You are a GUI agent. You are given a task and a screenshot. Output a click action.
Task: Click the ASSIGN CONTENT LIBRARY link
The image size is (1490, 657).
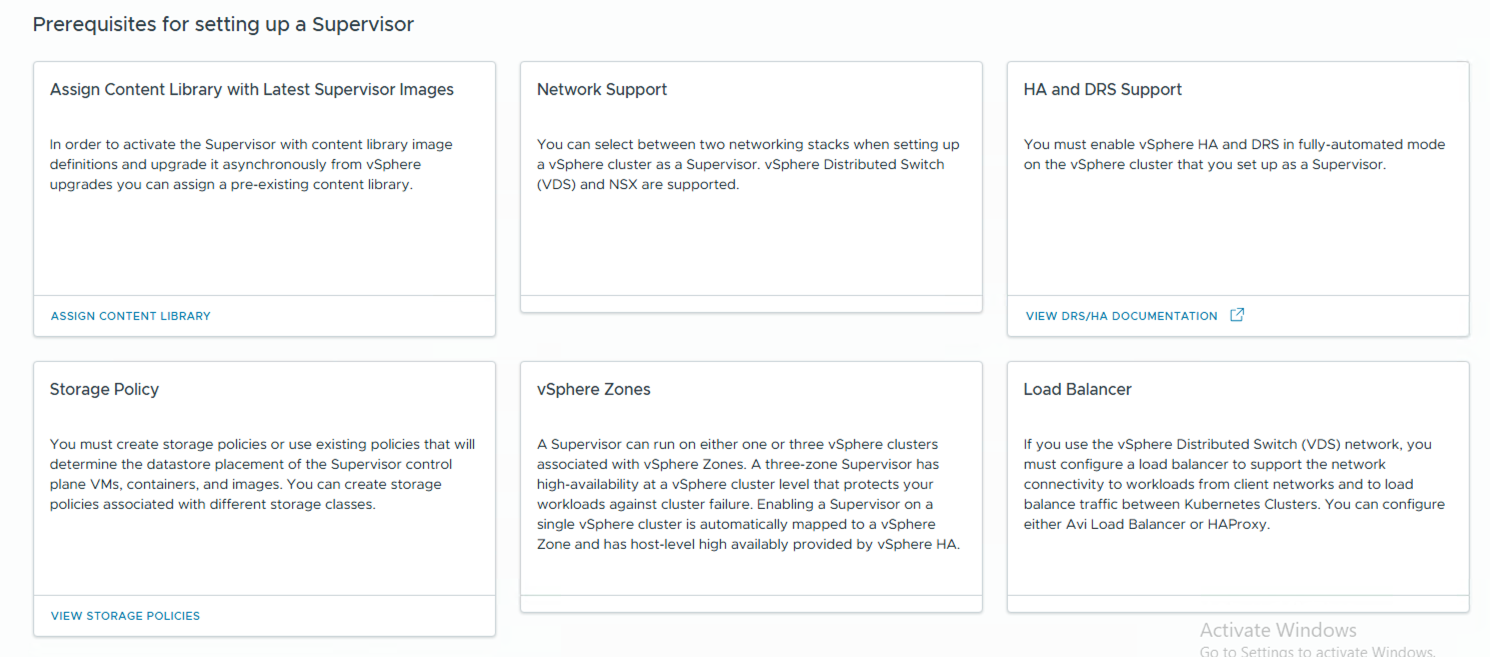click(131, 316)
